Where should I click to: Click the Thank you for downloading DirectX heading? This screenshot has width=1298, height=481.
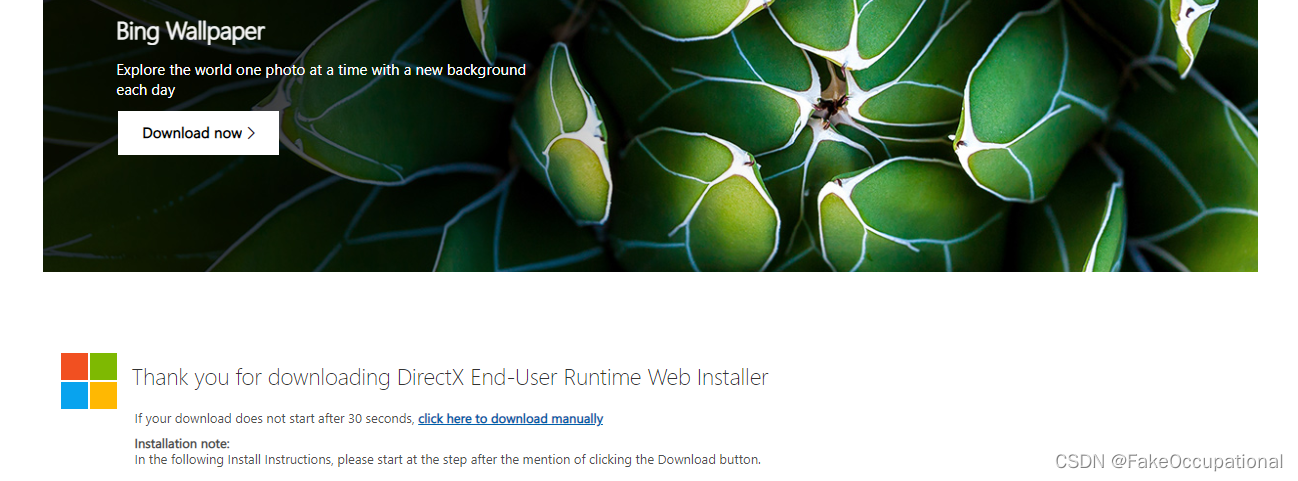tap(450, 377)
